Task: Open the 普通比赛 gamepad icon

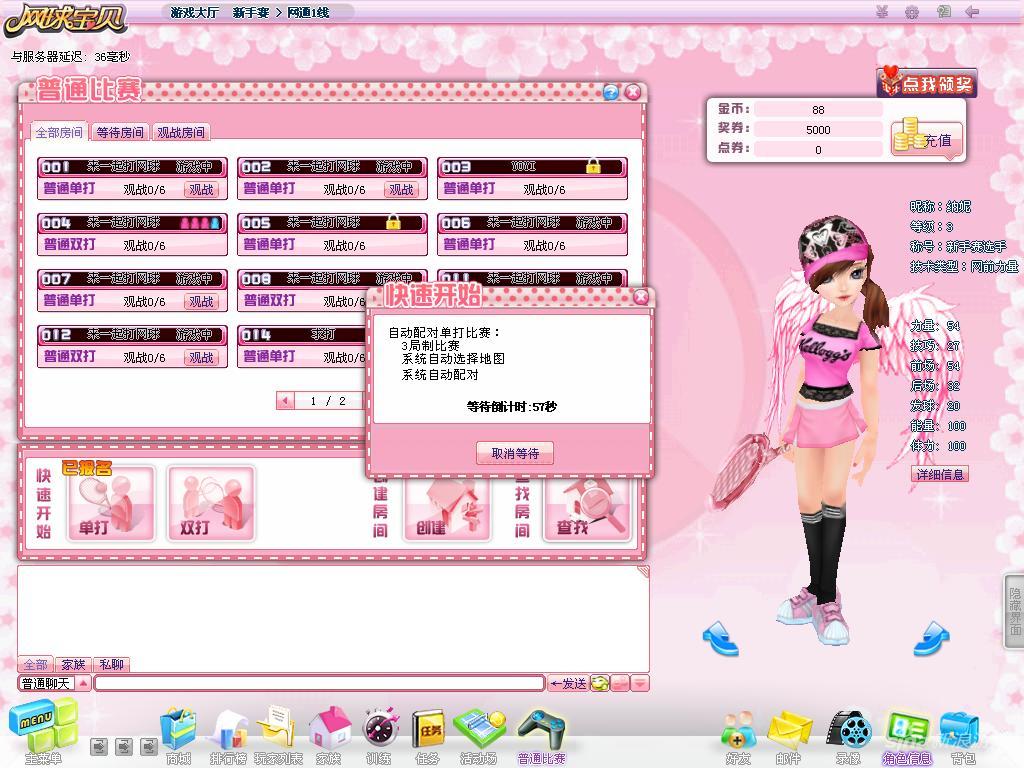Action: point(541,728)
